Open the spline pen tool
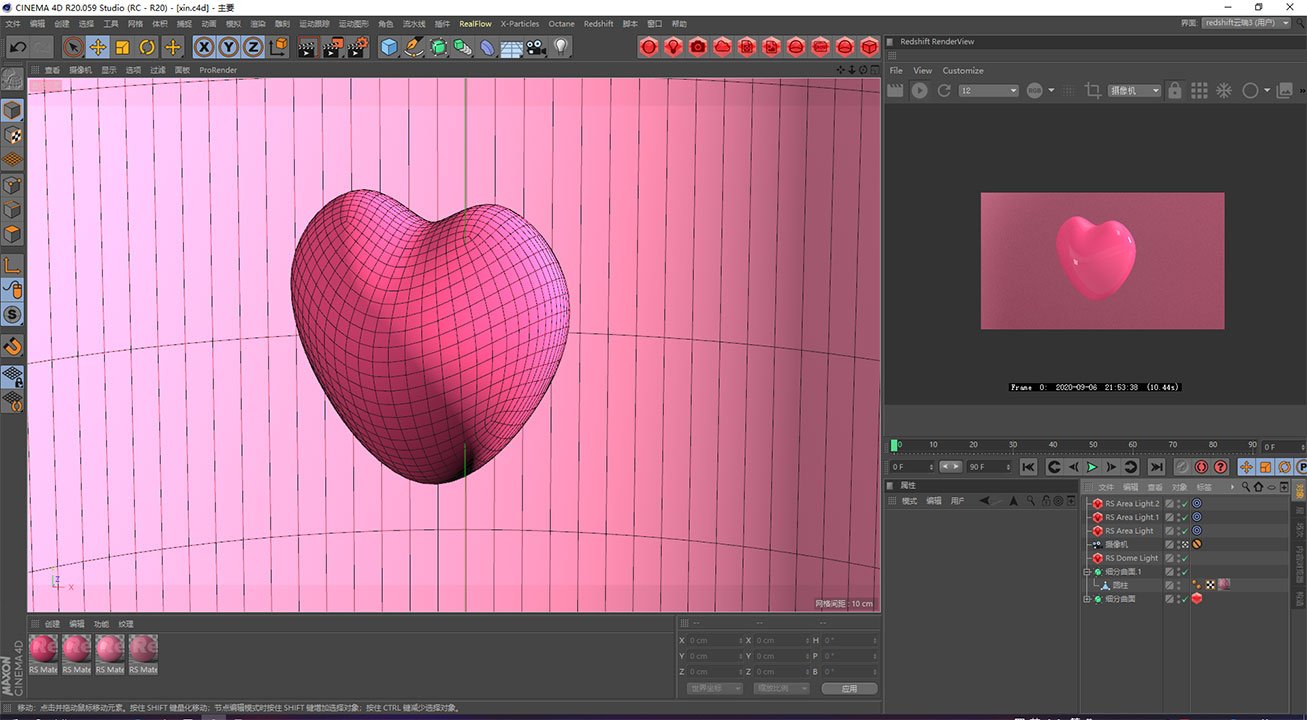The image size is (1307, 720). point(413,47)
